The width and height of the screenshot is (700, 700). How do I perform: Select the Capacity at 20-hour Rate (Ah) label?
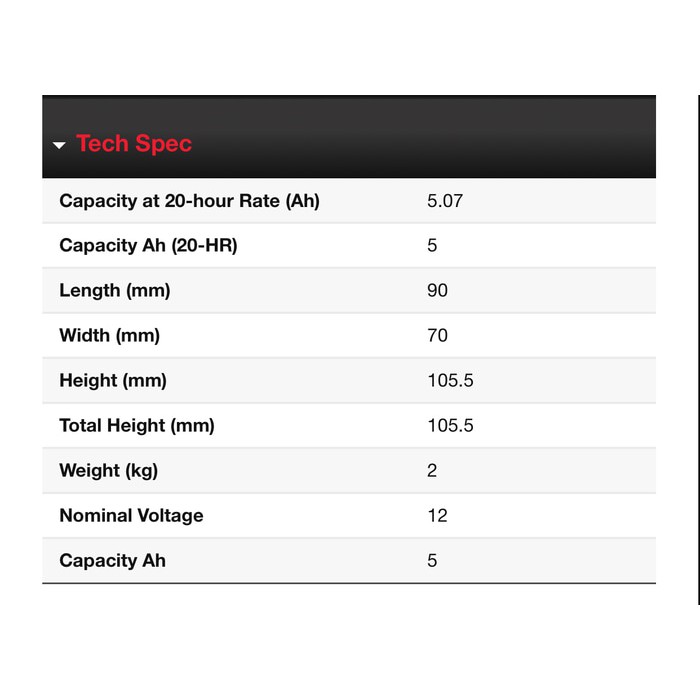[x=189, y=201]
